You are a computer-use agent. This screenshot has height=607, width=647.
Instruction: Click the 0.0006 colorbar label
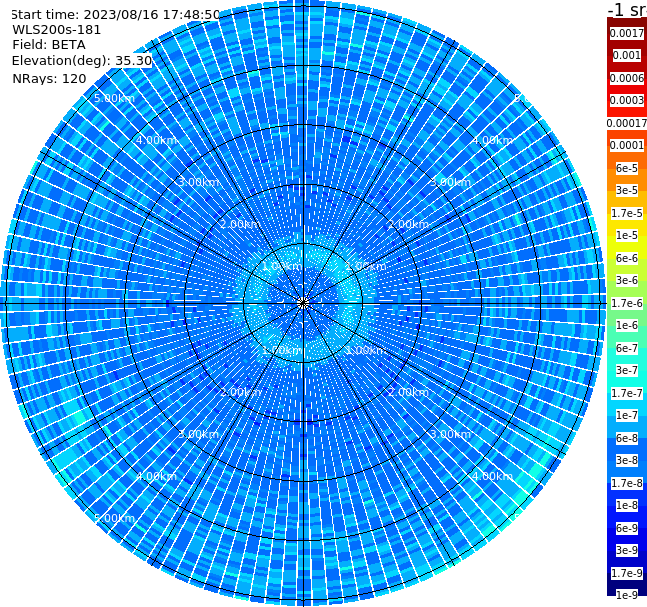click(627, 78)
